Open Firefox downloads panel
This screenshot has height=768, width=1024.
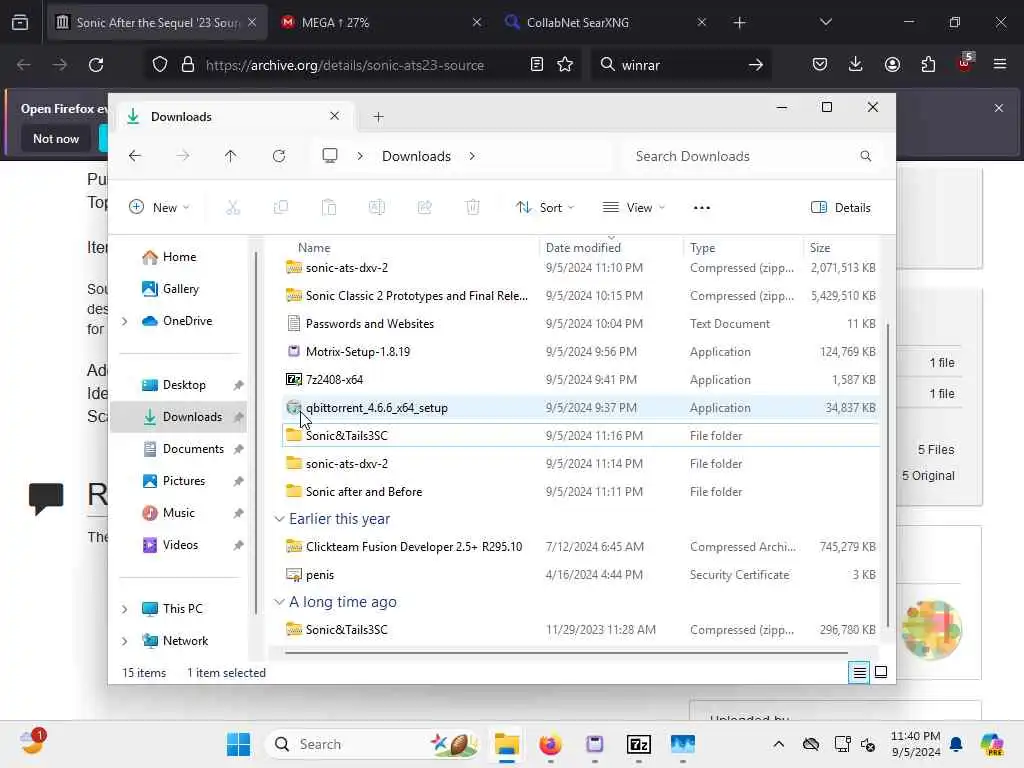tap(856, 65)
